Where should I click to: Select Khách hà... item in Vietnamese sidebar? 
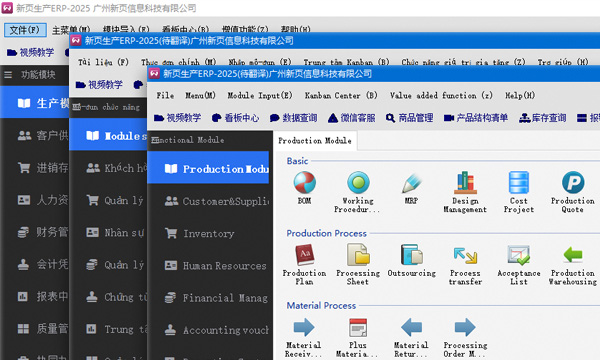tap(108, 168)
